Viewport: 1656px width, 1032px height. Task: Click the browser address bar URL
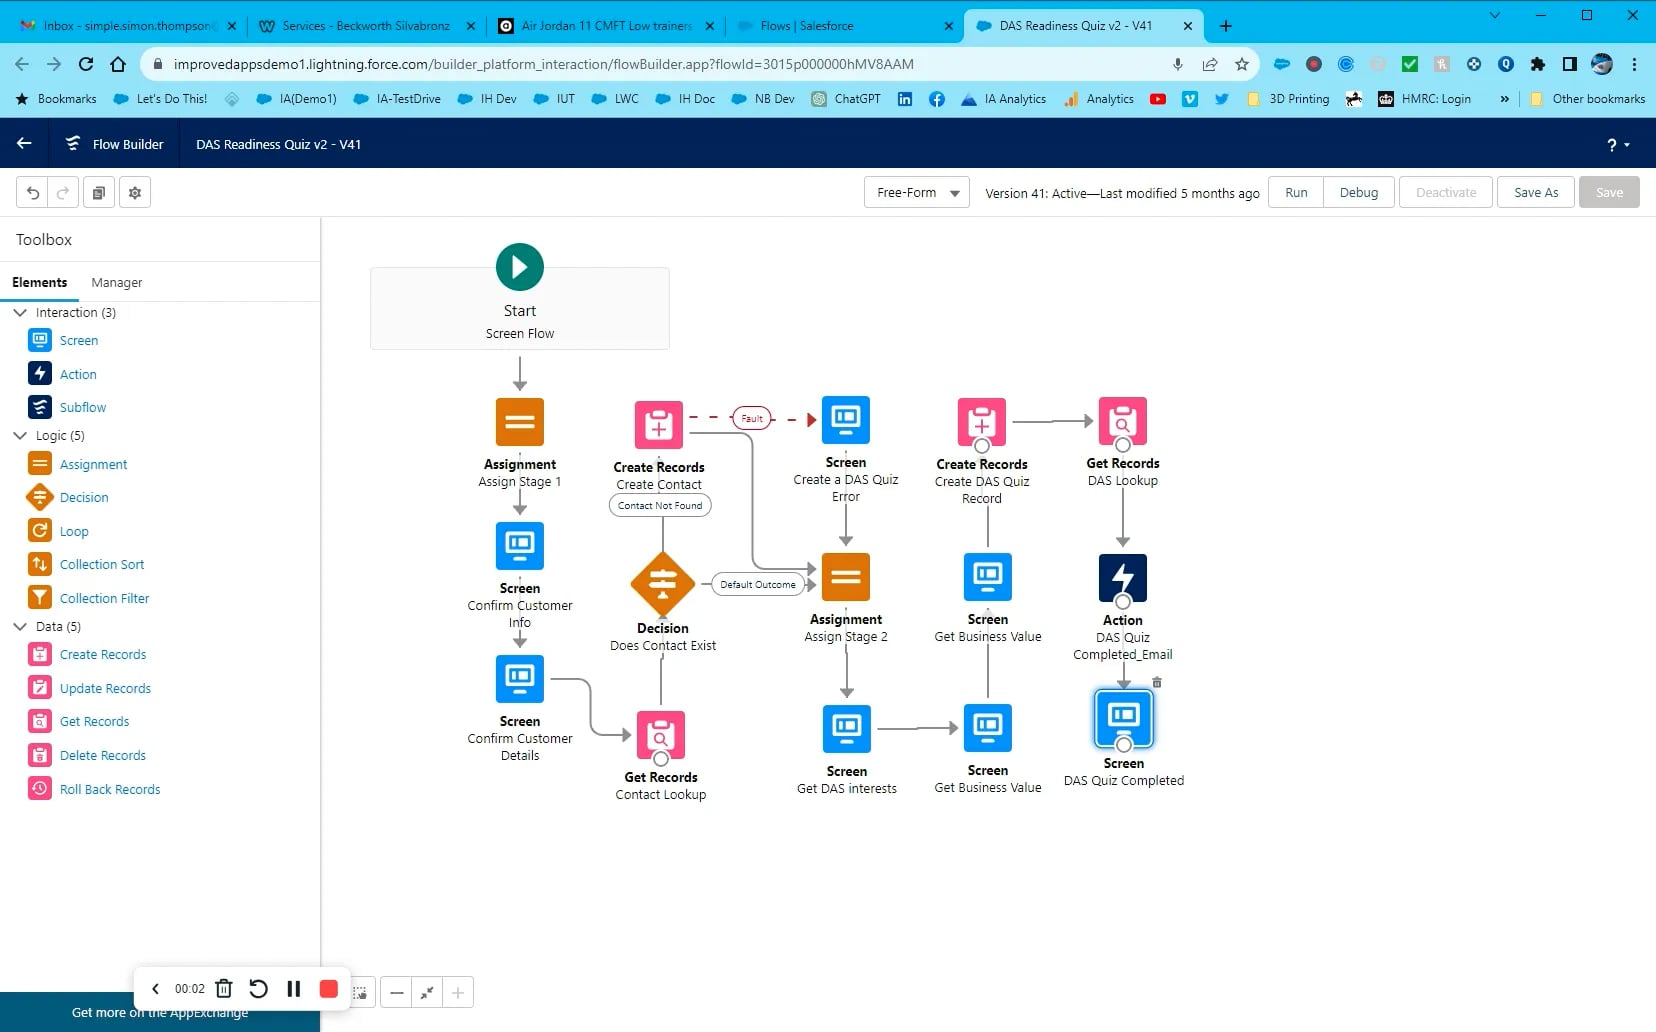click(x=543, y=64)
